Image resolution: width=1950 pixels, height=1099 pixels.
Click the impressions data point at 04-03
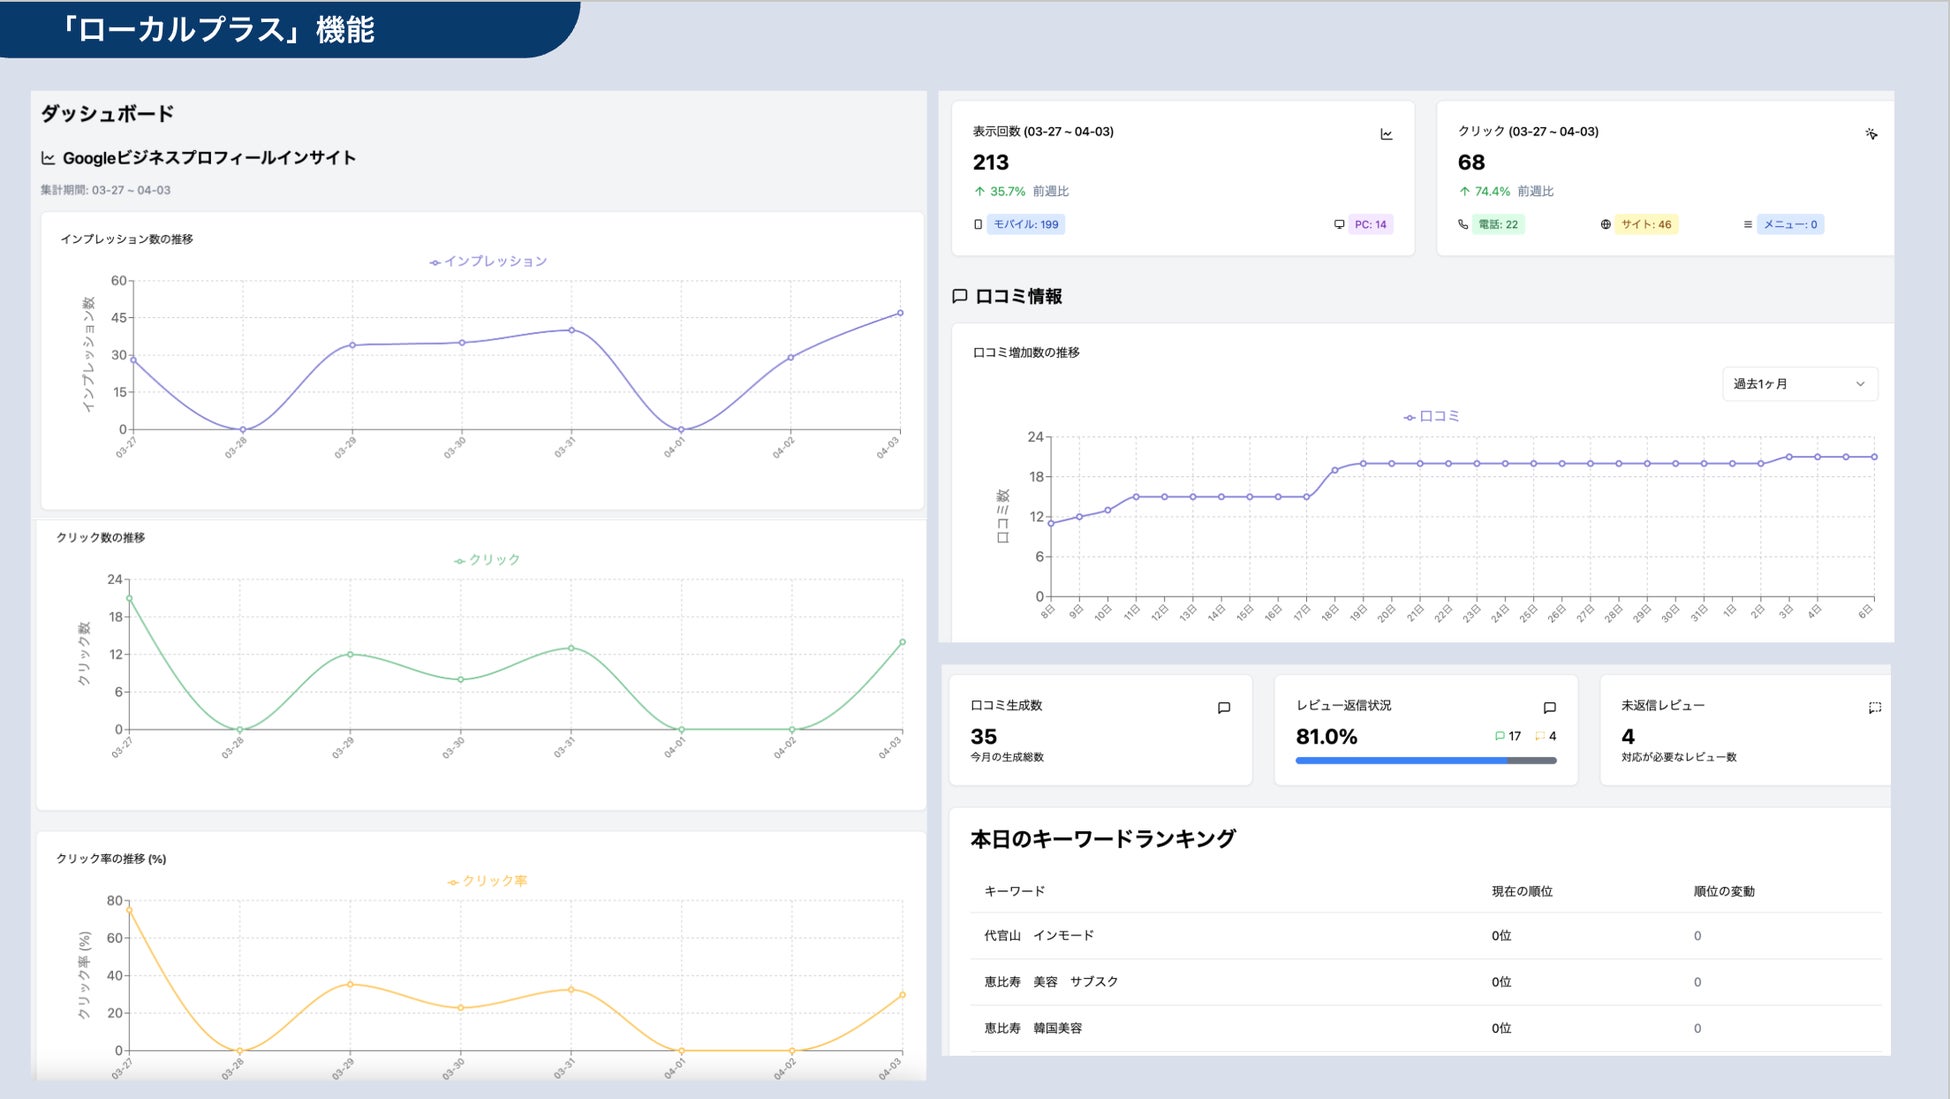(900, 313)
